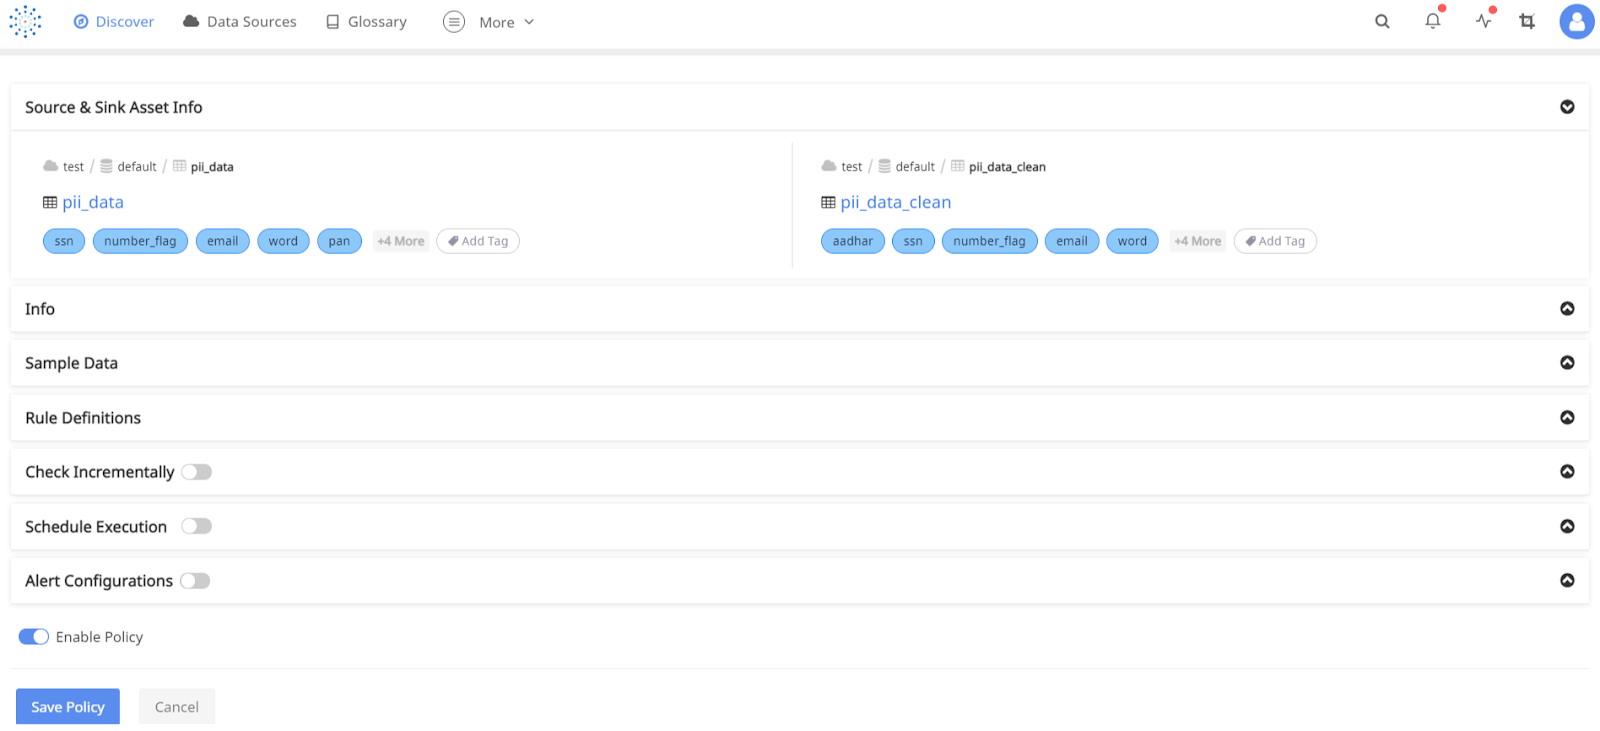
Task: Click 'test' in sink breadcrumb
Action: coord(852,167)
